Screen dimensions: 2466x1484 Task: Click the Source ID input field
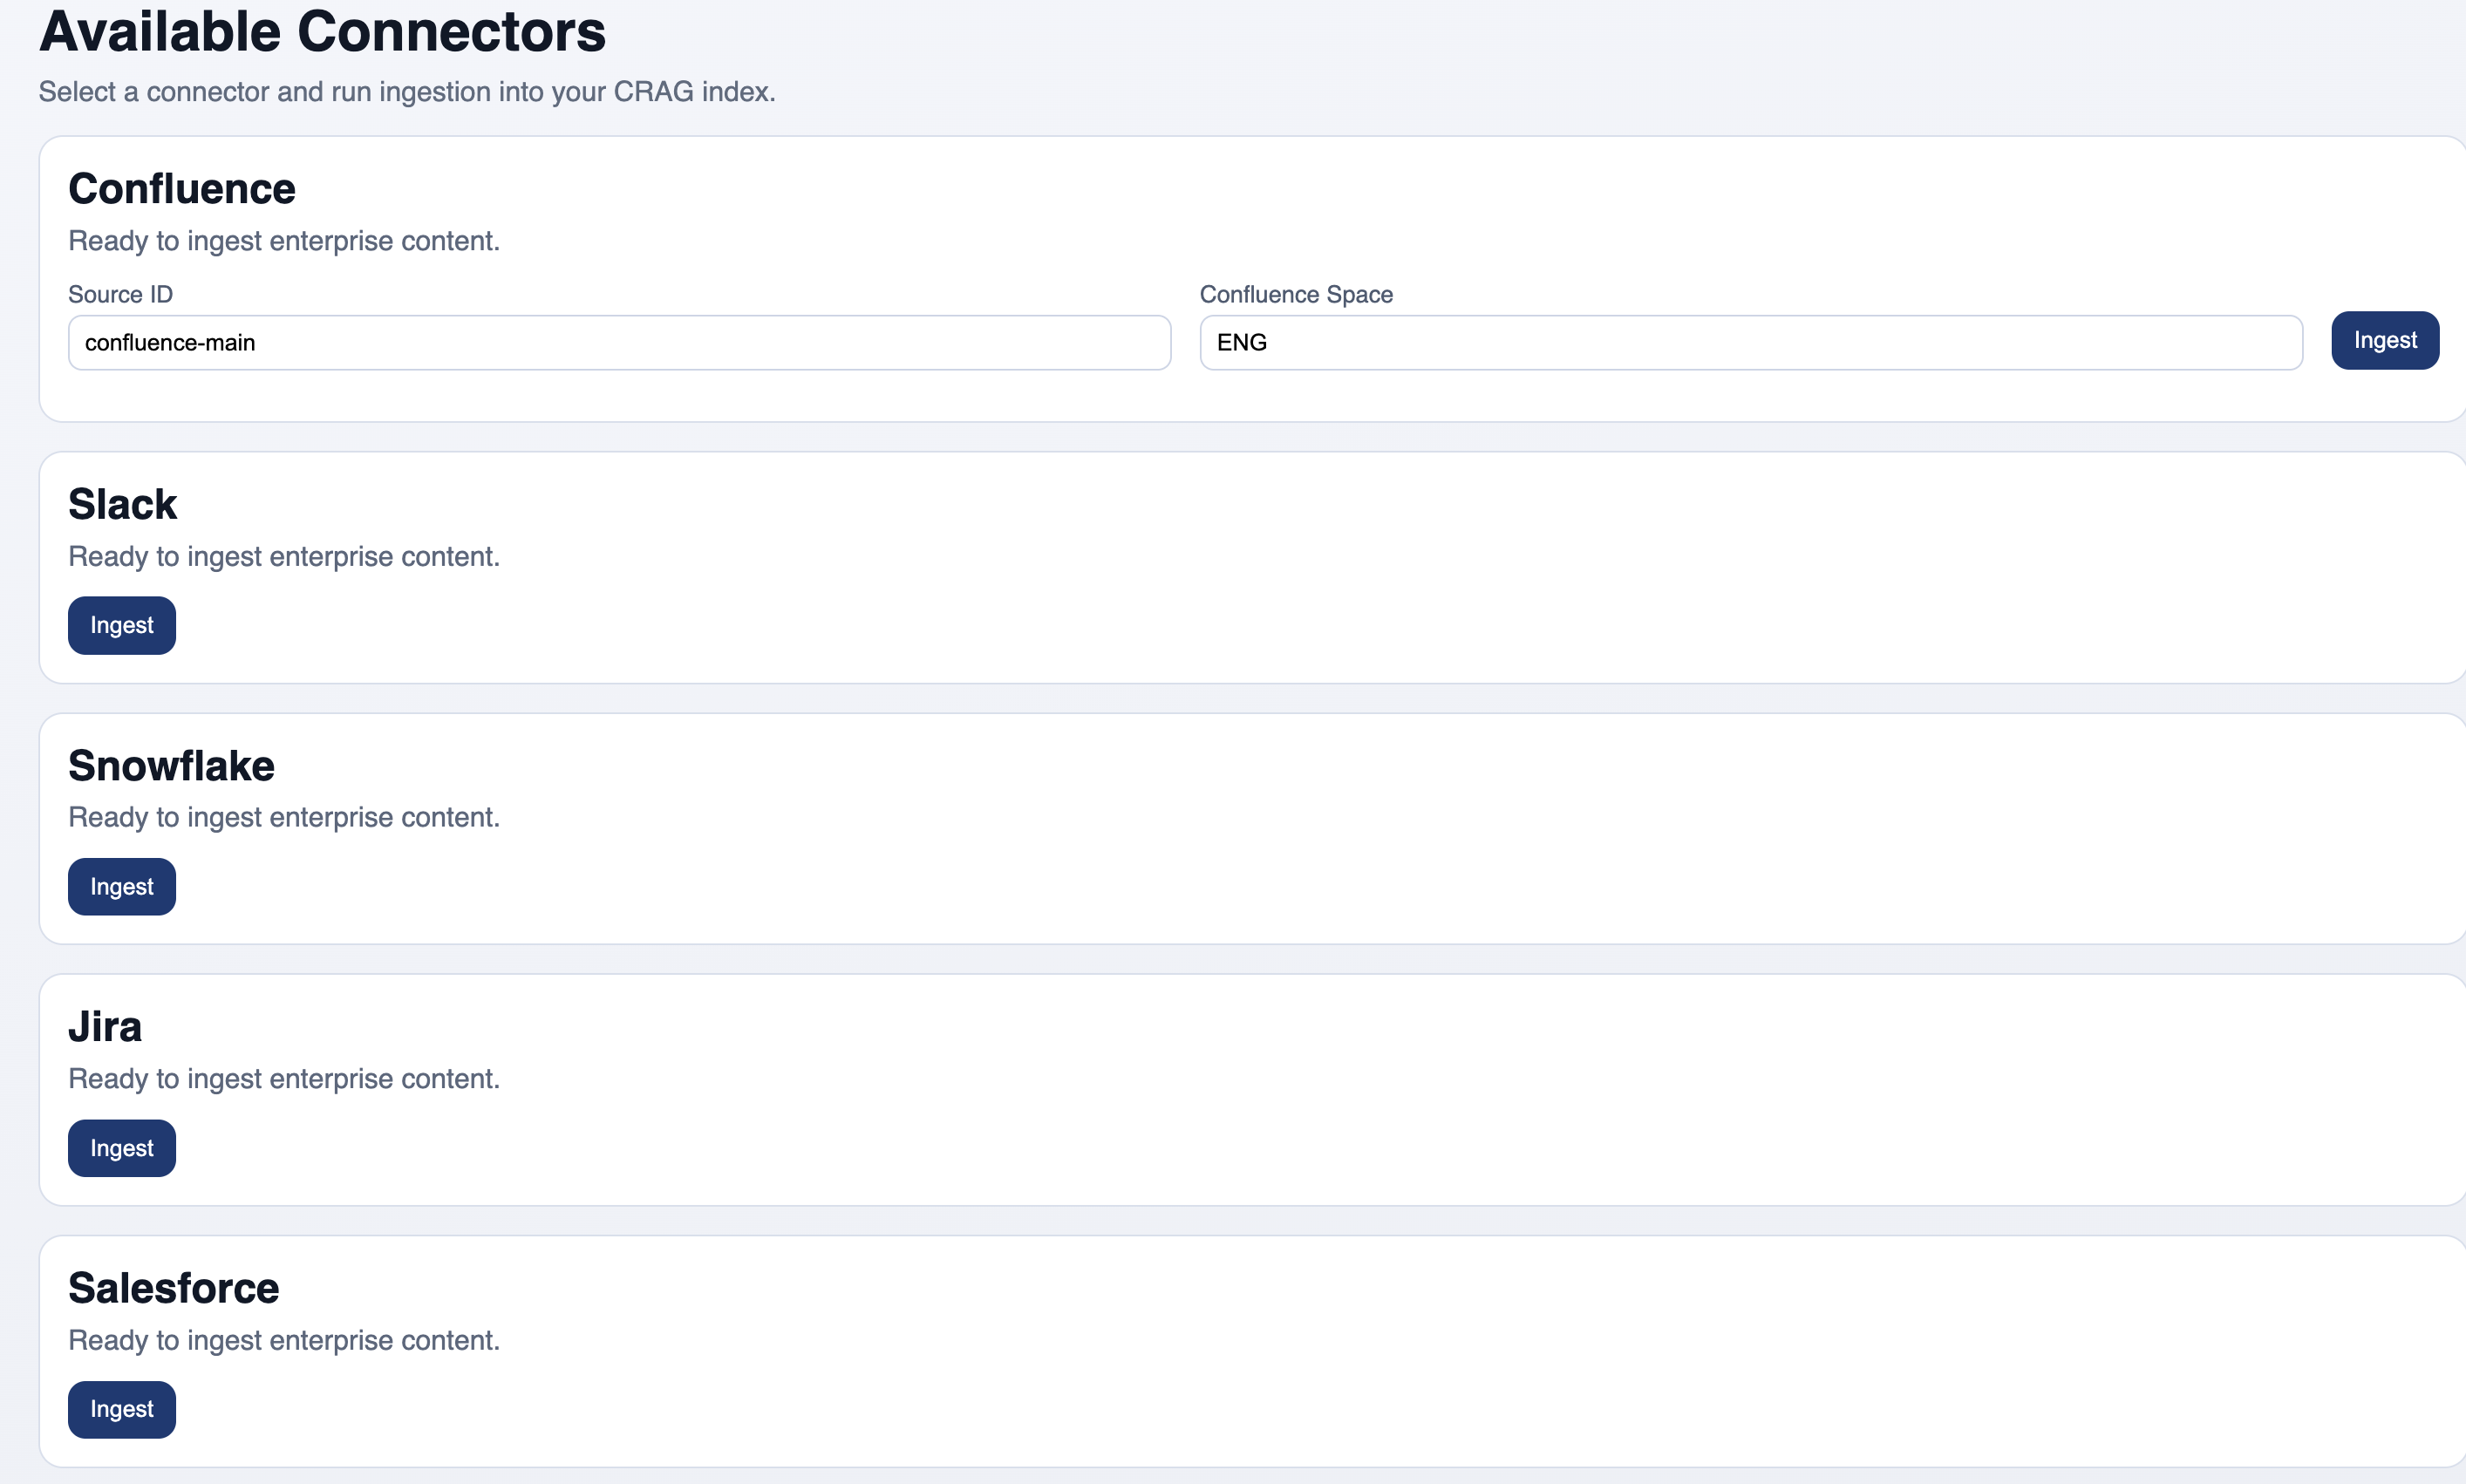(x=618, y=342)
